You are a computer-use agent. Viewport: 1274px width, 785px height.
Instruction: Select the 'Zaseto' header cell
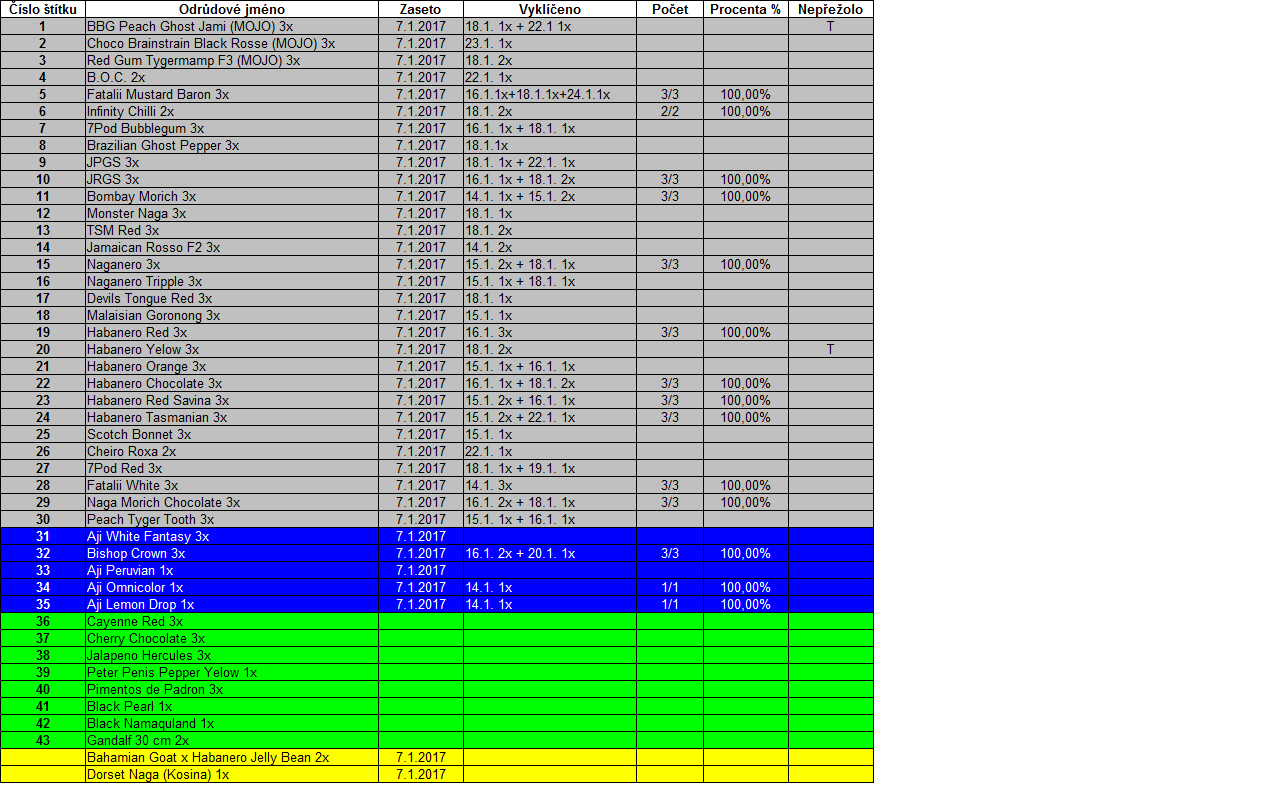click(420, 9)
